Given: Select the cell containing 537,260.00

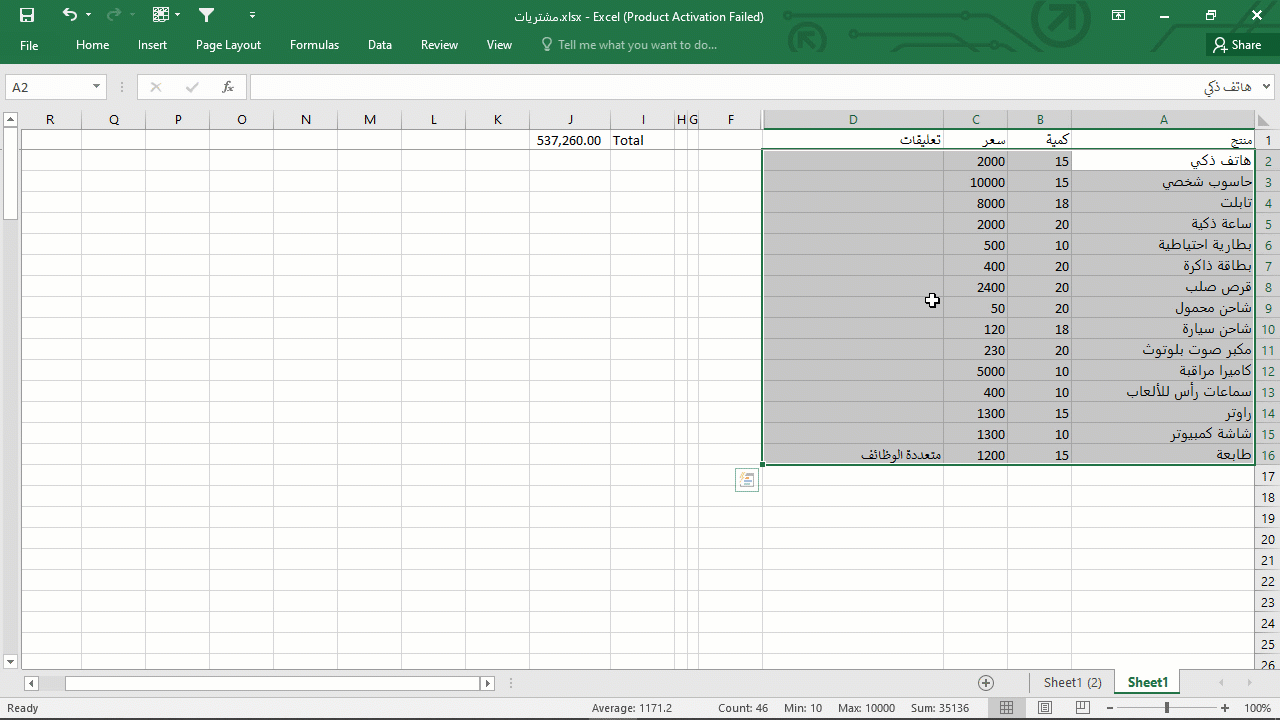Looking at the screenshot, I should coord(570,141).
